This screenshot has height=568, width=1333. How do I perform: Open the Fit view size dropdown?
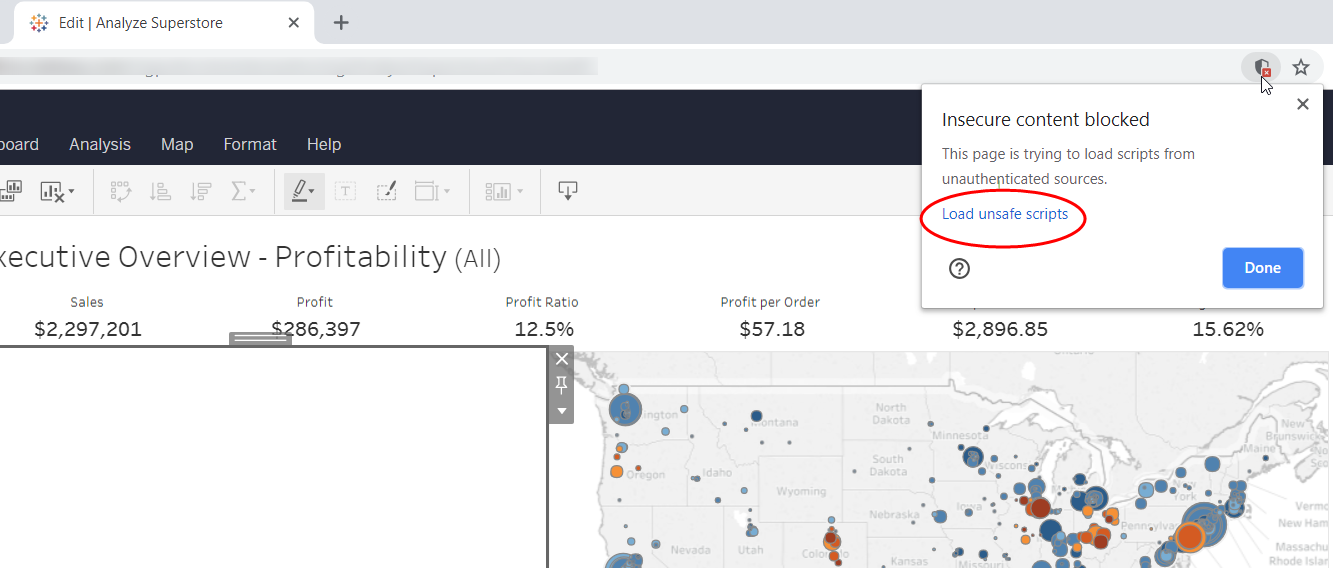pos(432,191)
